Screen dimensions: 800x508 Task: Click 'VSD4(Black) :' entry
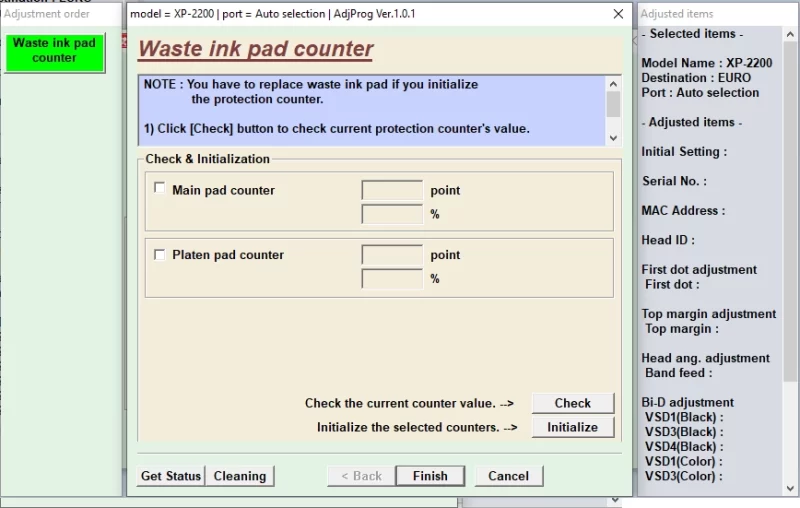point(684,447)
